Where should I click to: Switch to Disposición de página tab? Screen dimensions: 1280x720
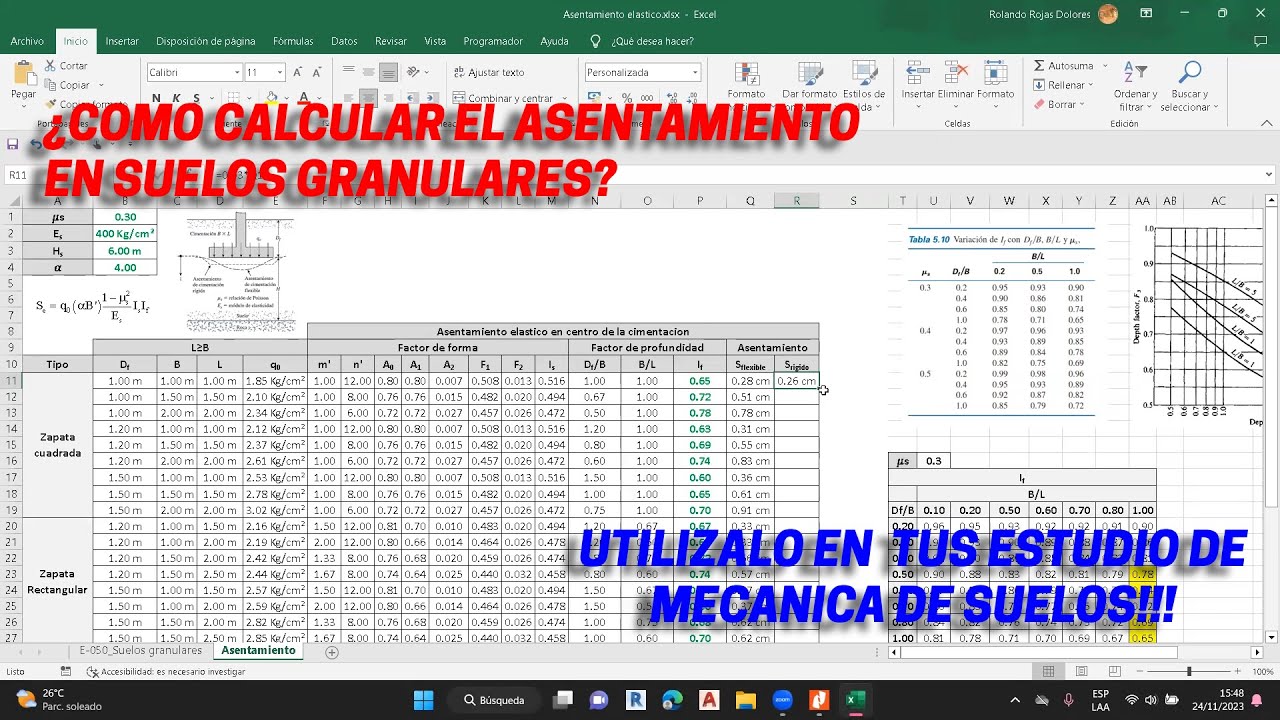206,41
